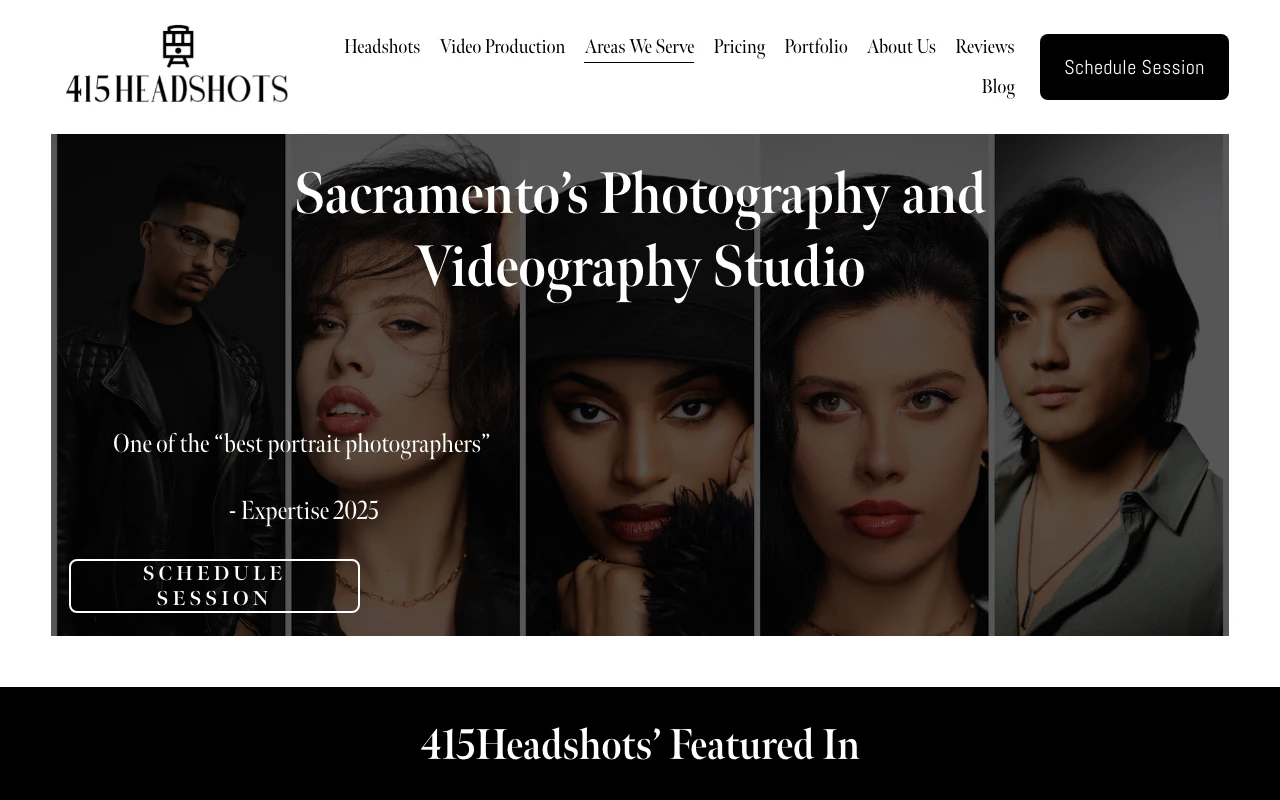Click the "best portrait photographers" quote text
The width and height of the screenshot is (1280, 800).
click(x=301, y=444)
